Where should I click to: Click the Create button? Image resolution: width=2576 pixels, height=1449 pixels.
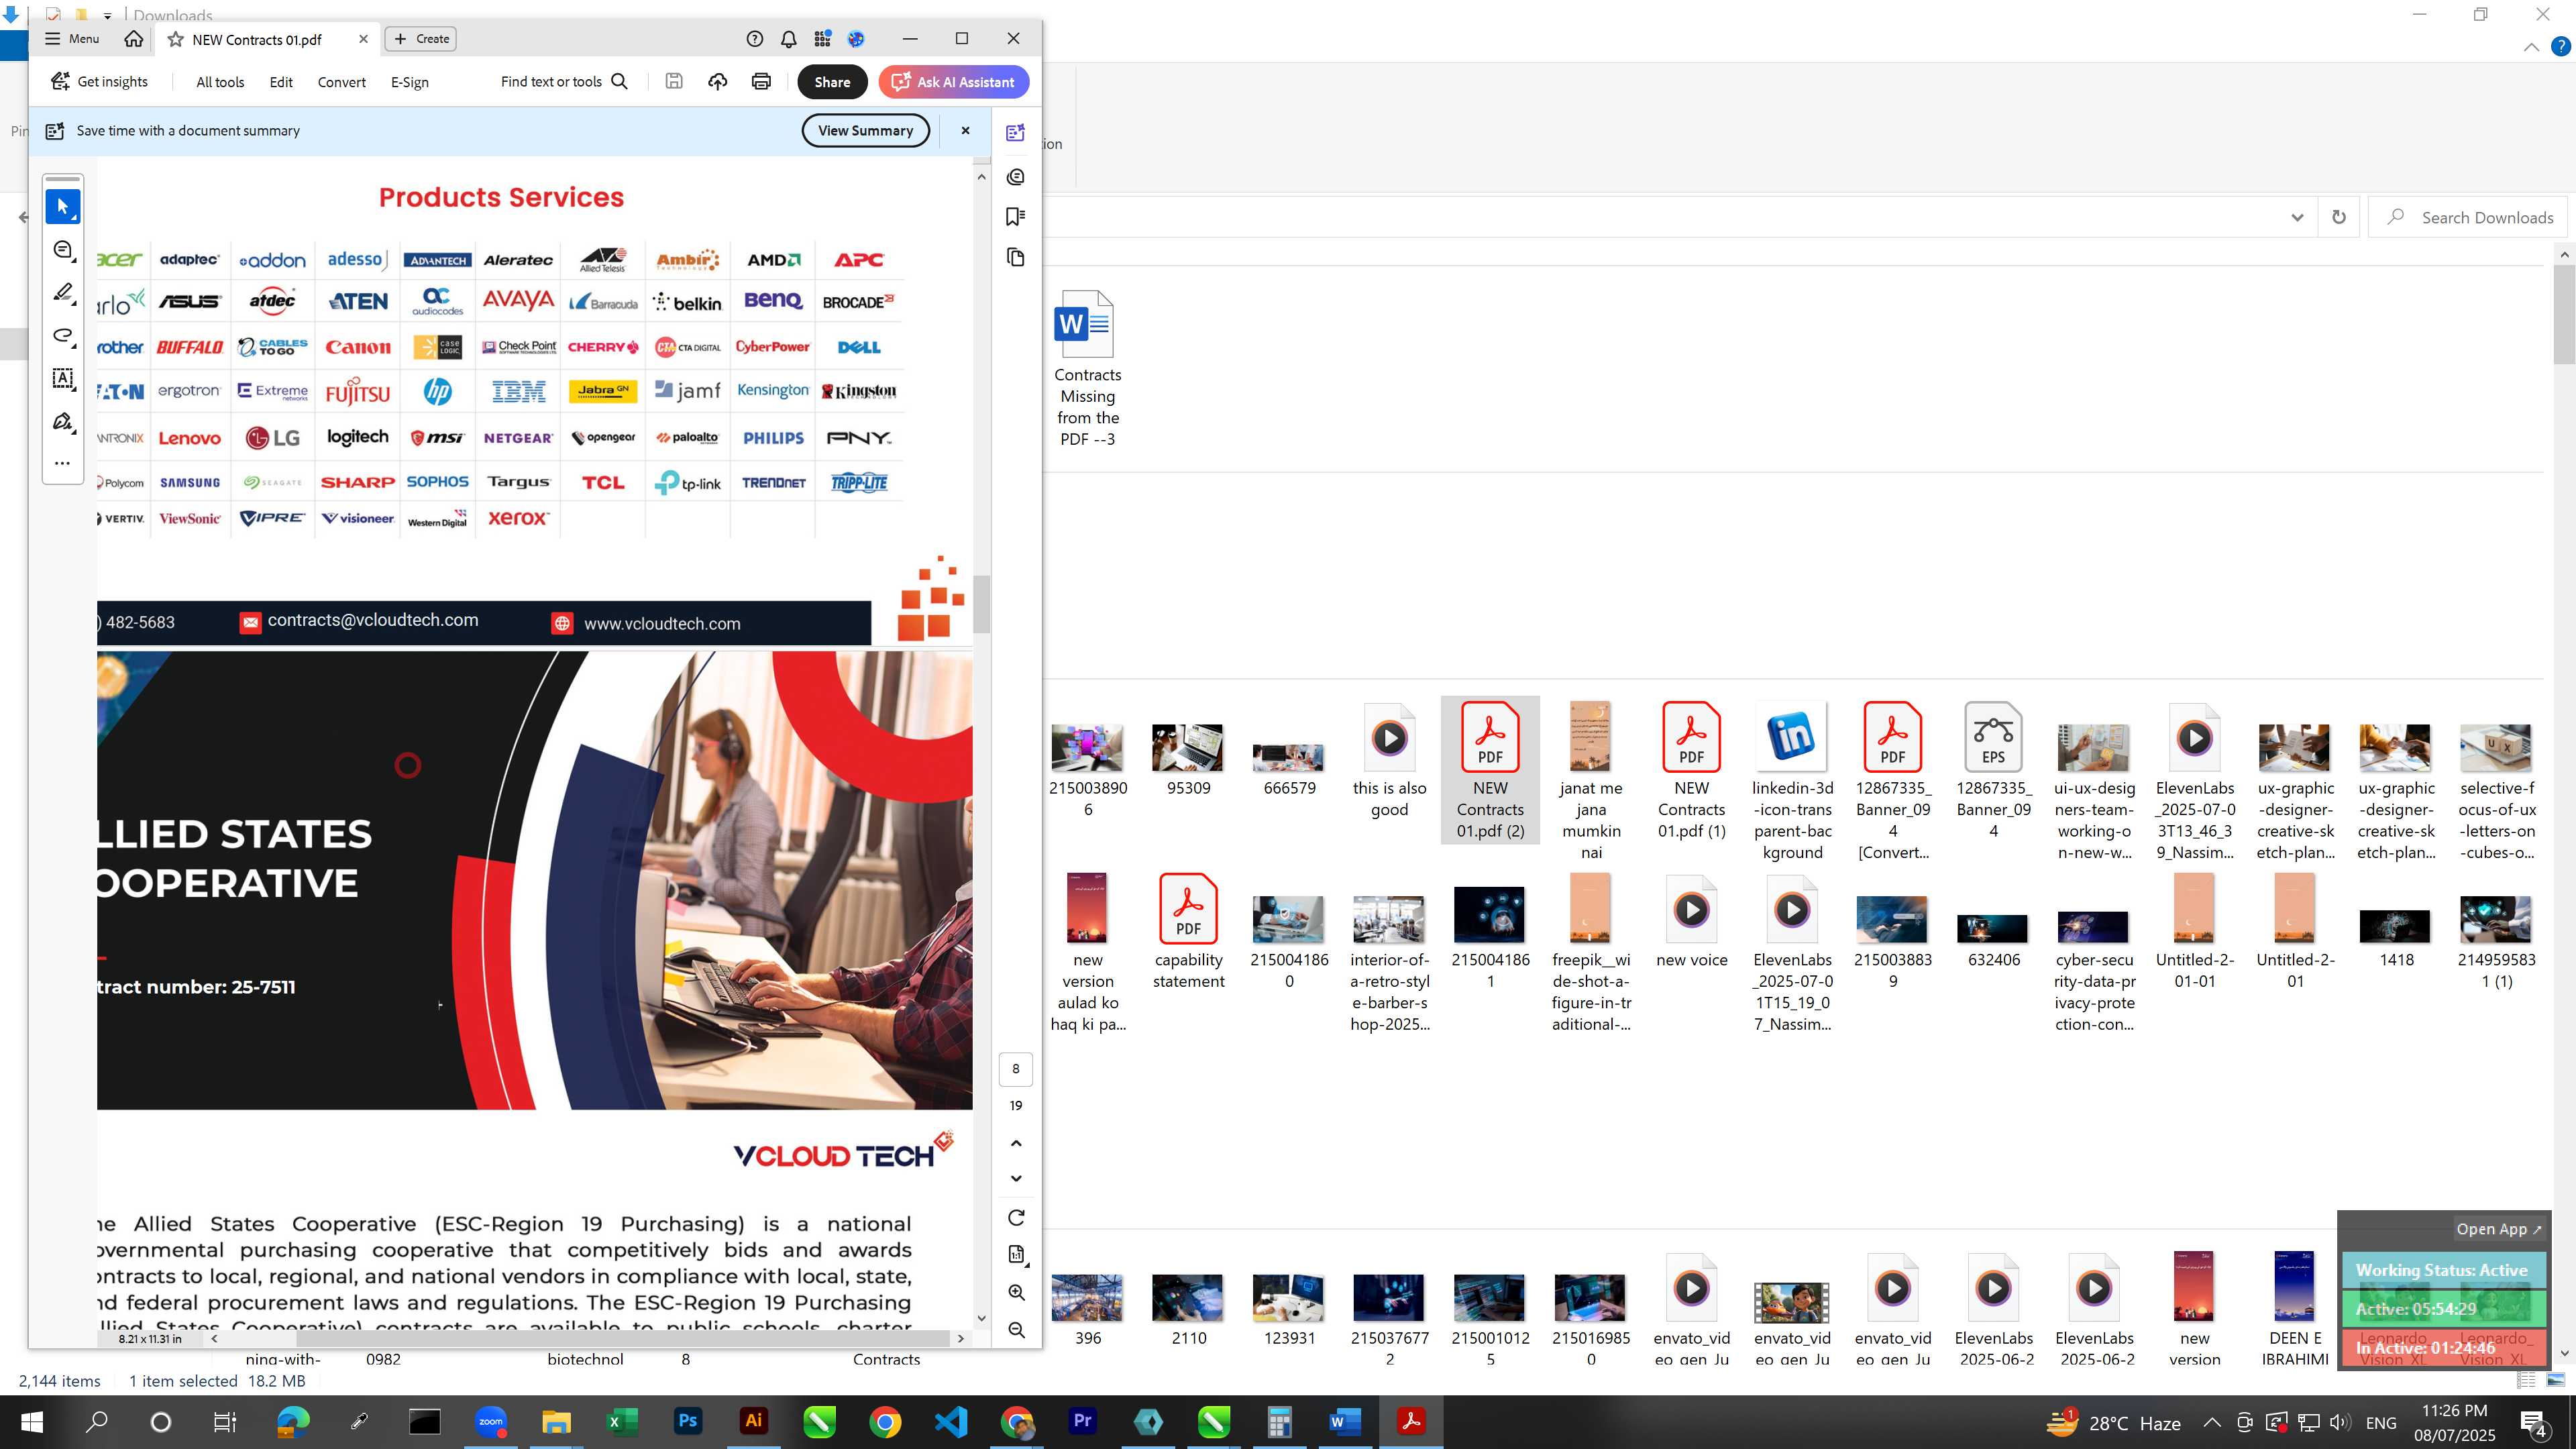coord(422,39)
